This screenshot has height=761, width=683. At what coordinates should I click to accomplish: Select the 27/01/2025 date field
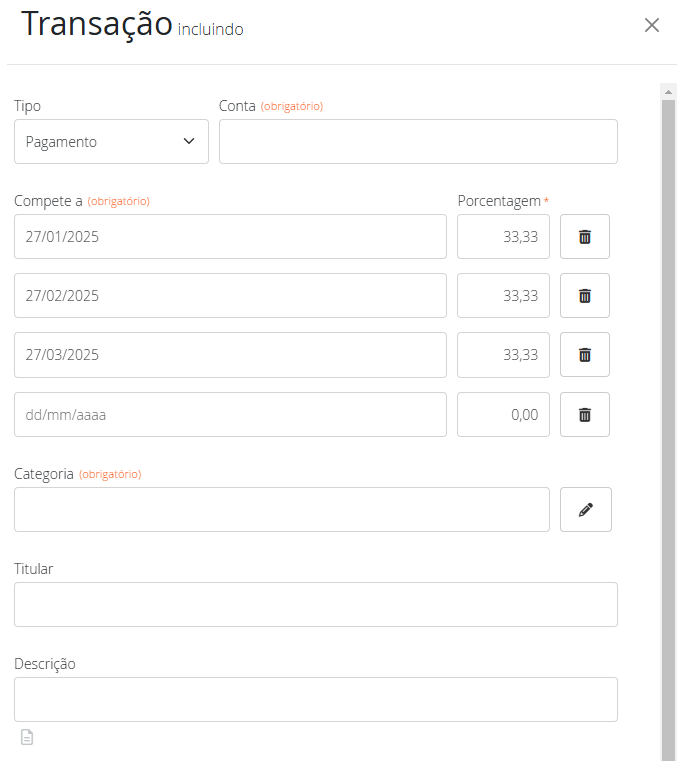point(230,237)
